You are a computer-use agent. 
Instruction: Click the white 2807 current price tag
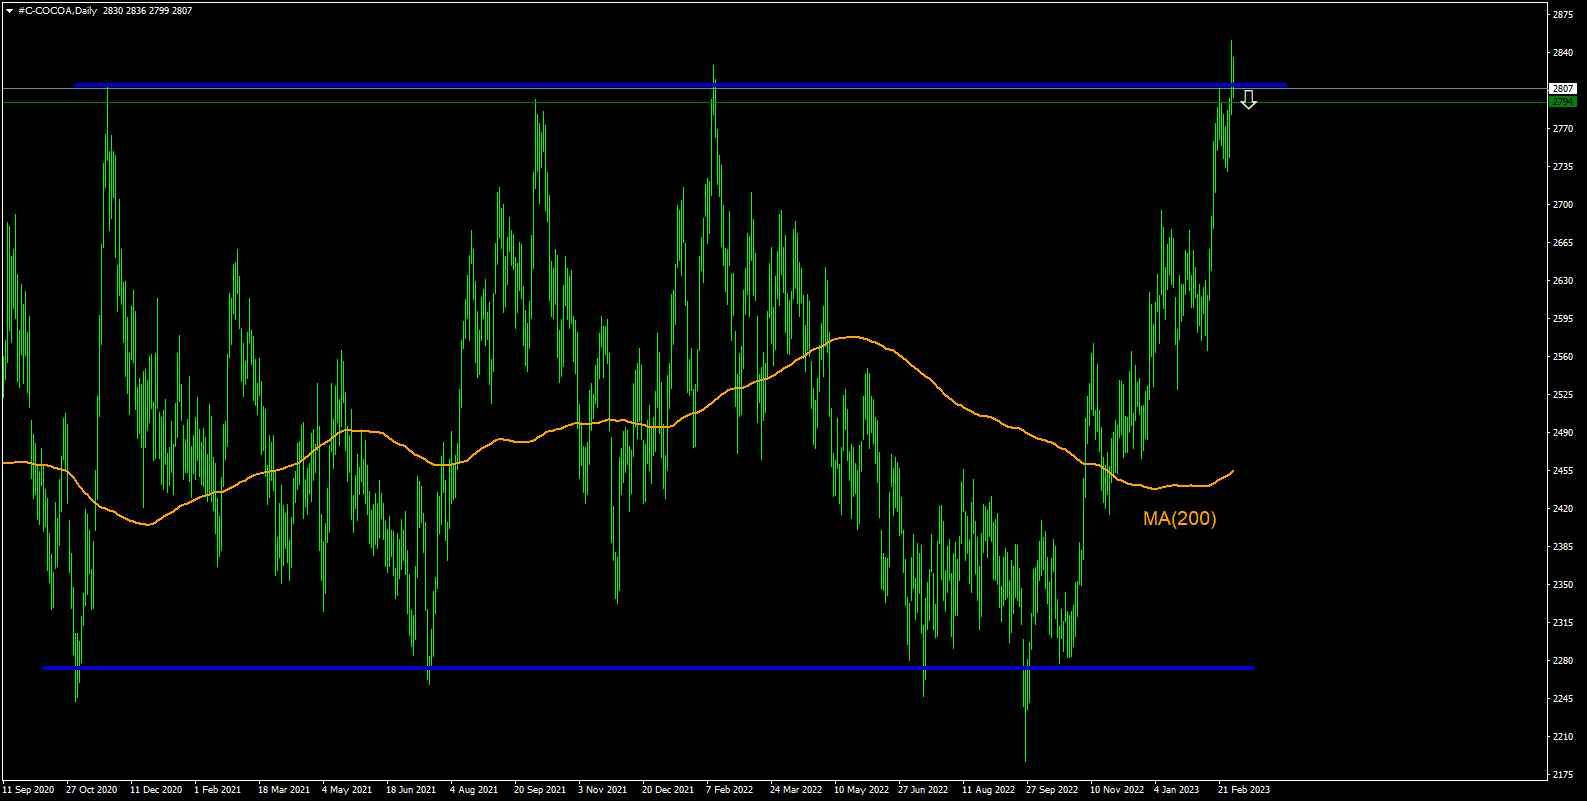coord(1563,89)
